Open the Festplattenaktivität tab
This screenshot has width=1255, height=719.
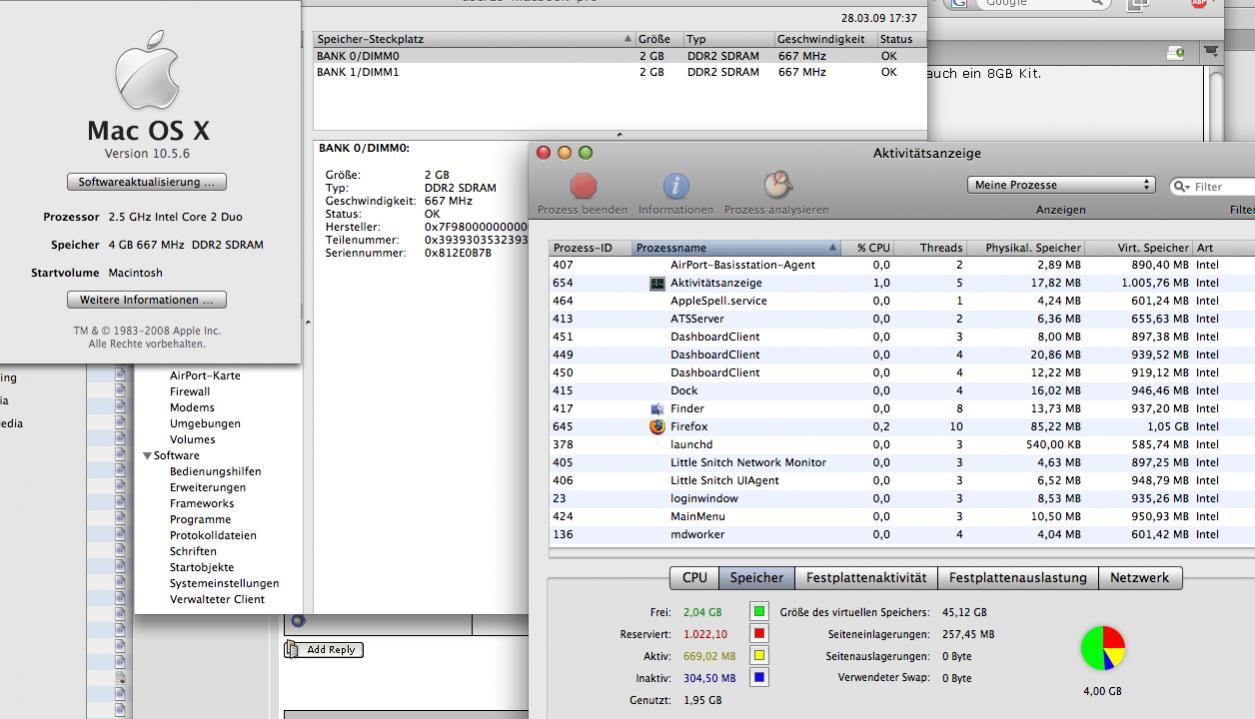[866, 578]
